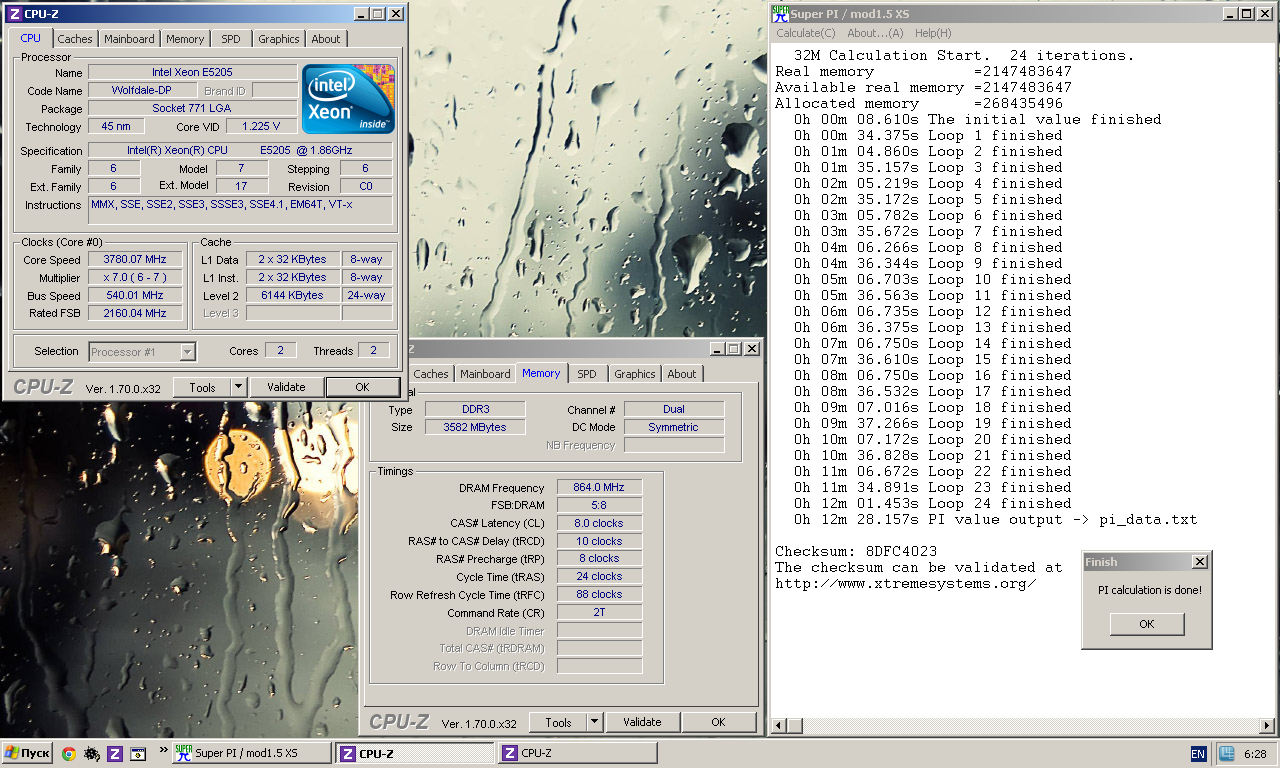The image size is (1280, 768).
Task: Click OK in front CPU-Z window
Action: click(x=362, y=387)
